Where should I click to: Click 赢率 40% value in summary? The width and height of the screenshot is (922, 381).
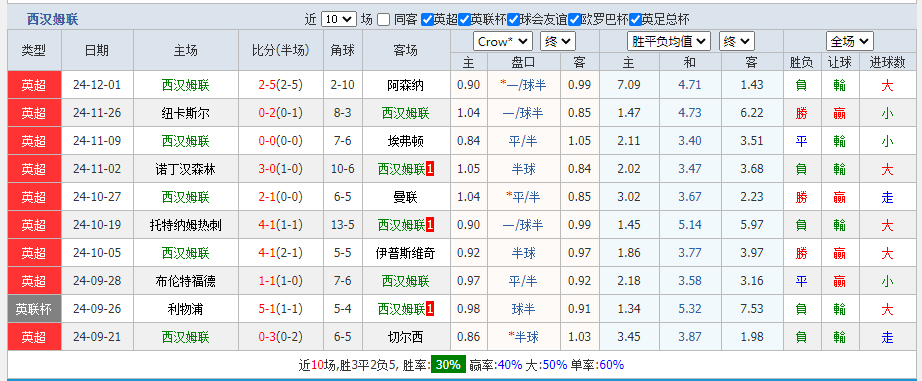pos(510,365)
